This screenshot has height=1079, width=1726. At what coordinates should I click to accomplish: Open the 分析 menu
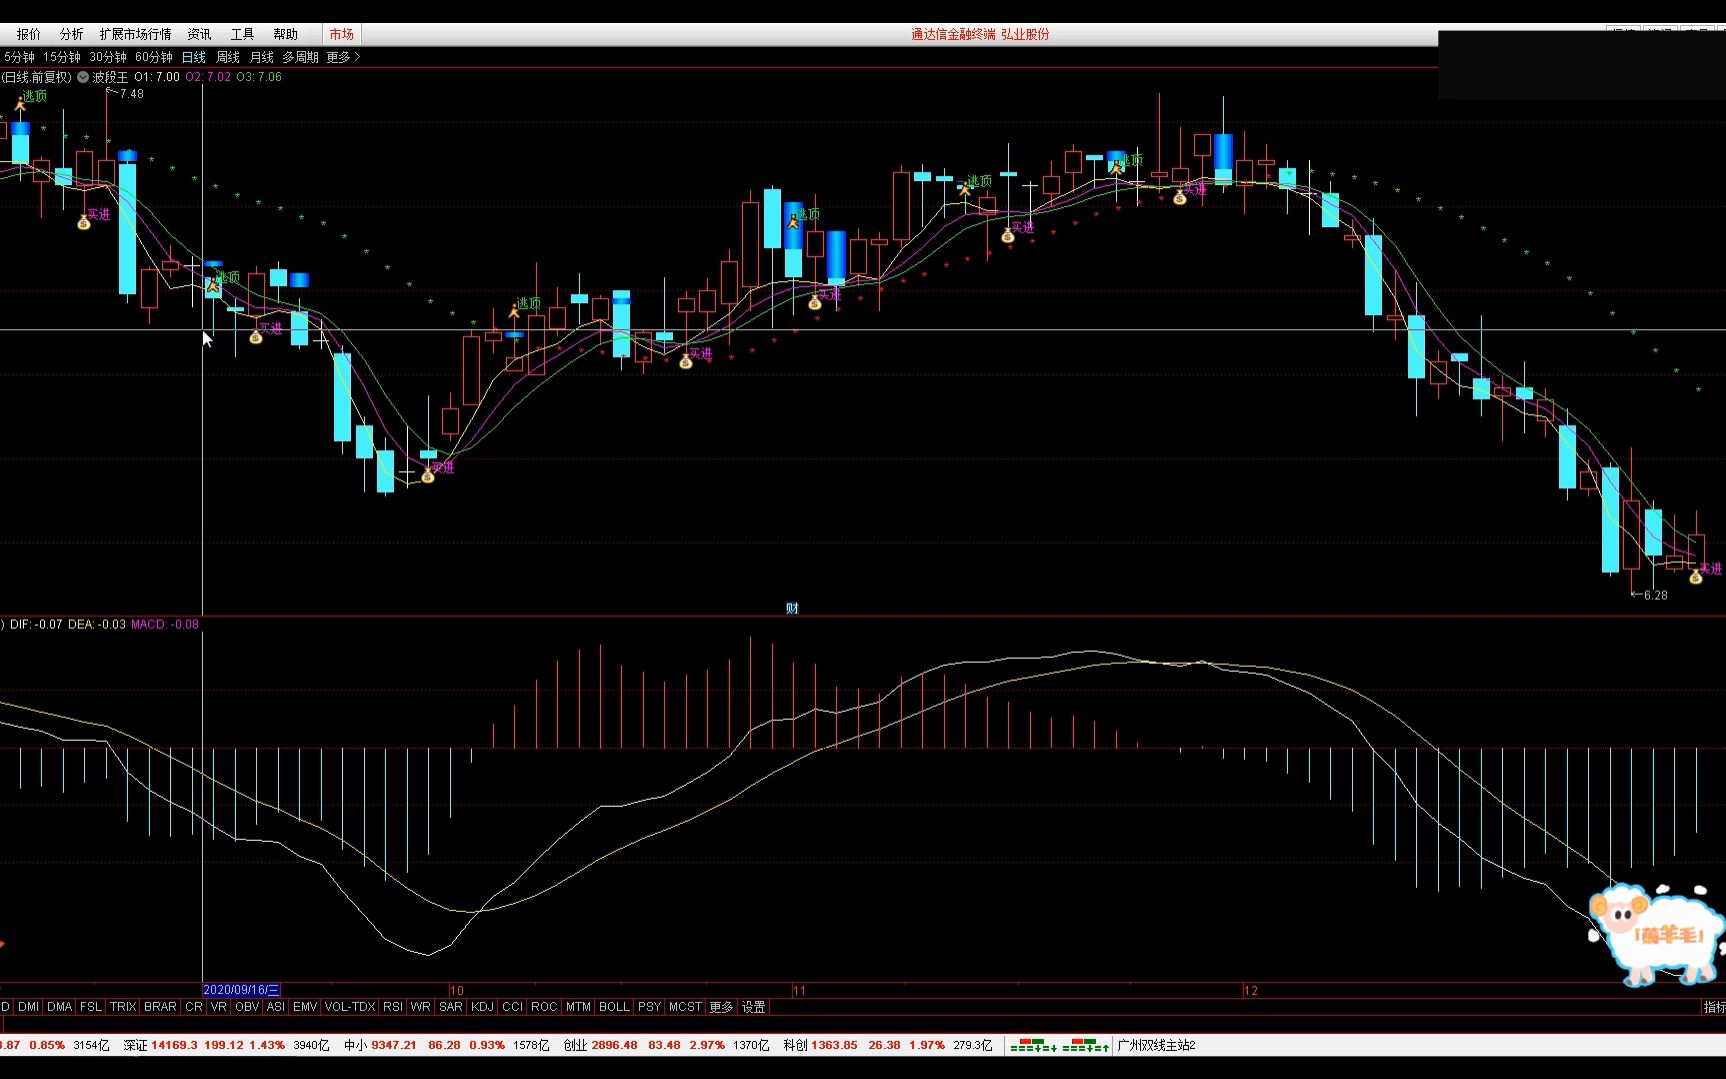coord(72,34)
